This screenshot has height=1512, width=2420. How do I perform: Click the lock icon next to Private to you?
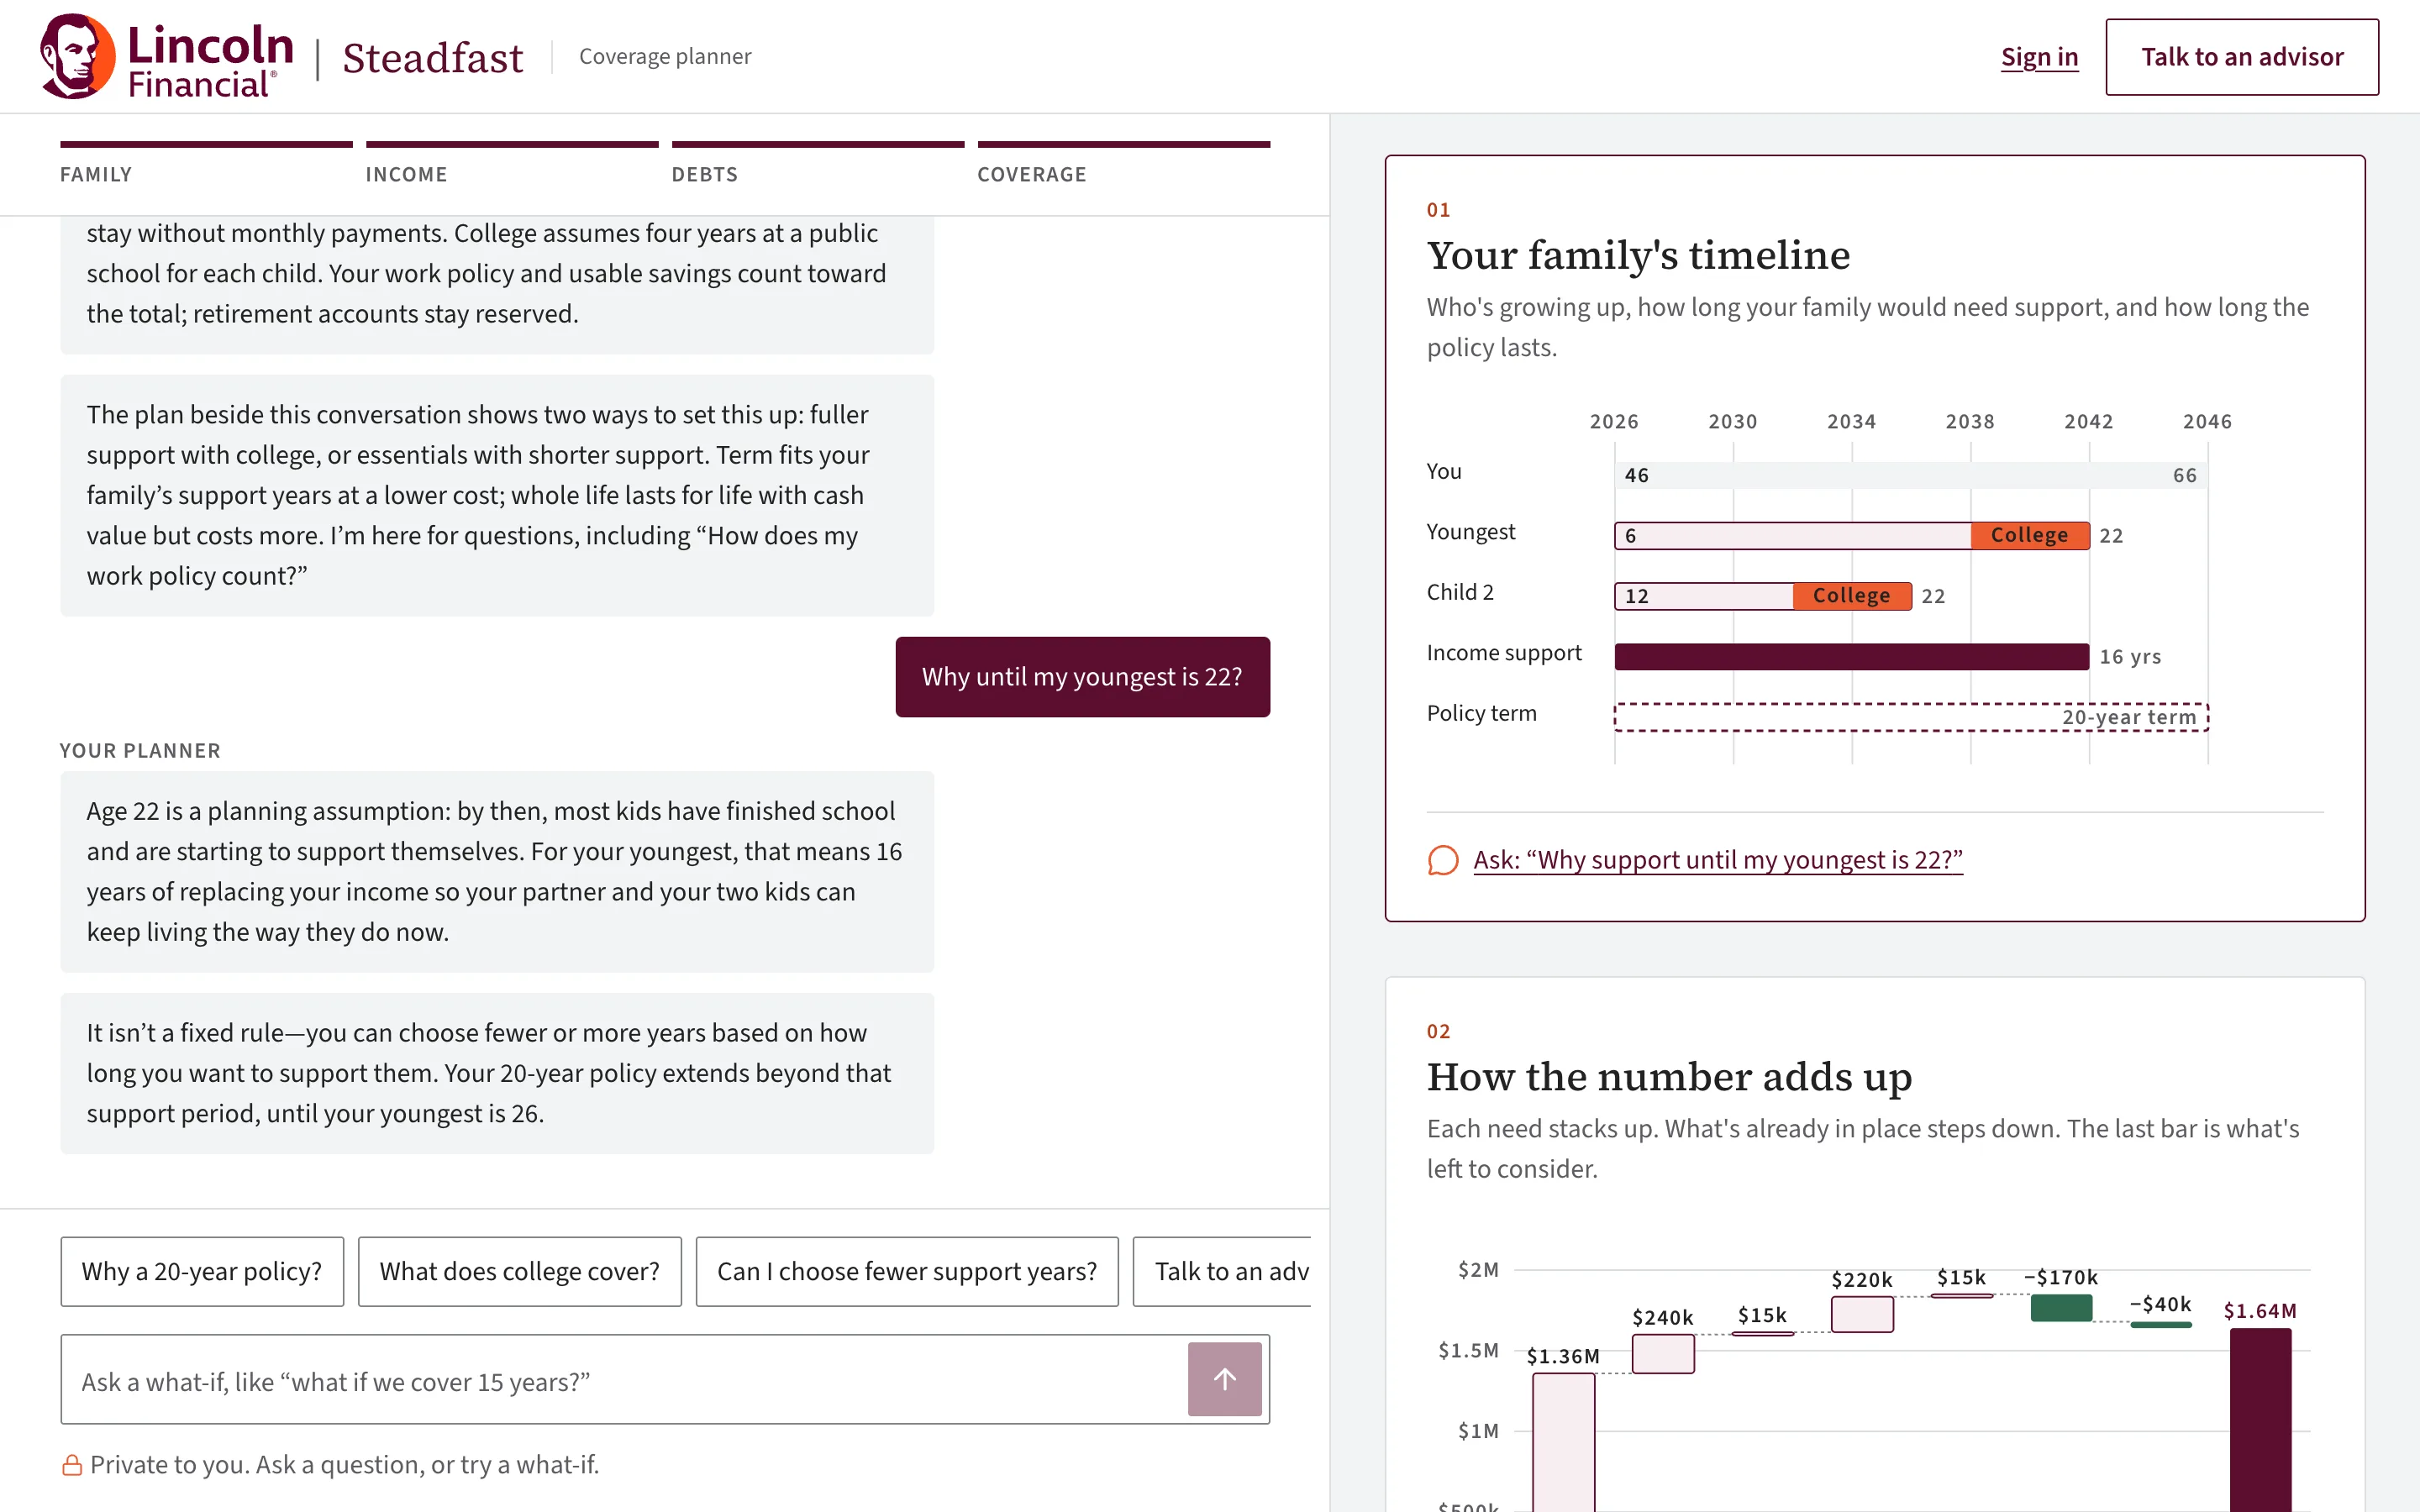(x=72, y=1465)
